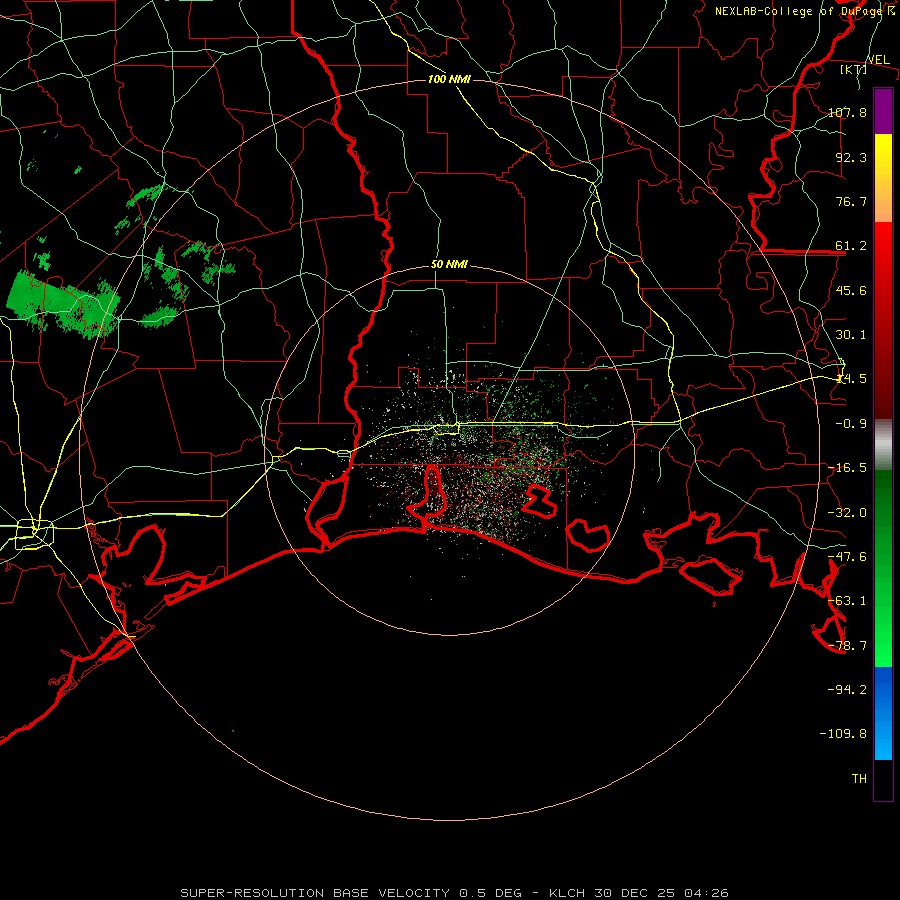900x900 pixels.
Task: Select the -109.8 legend value
Action: tap(843, 734)
